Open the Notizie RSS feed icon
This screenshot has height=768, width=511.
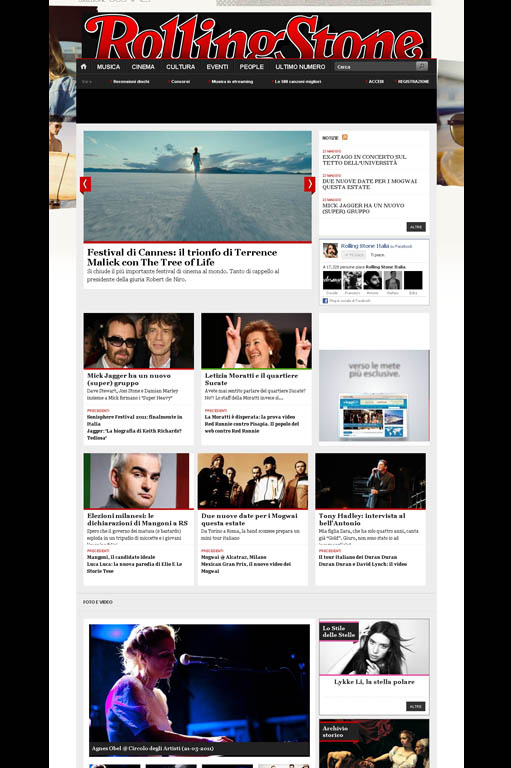click(344, 138)
